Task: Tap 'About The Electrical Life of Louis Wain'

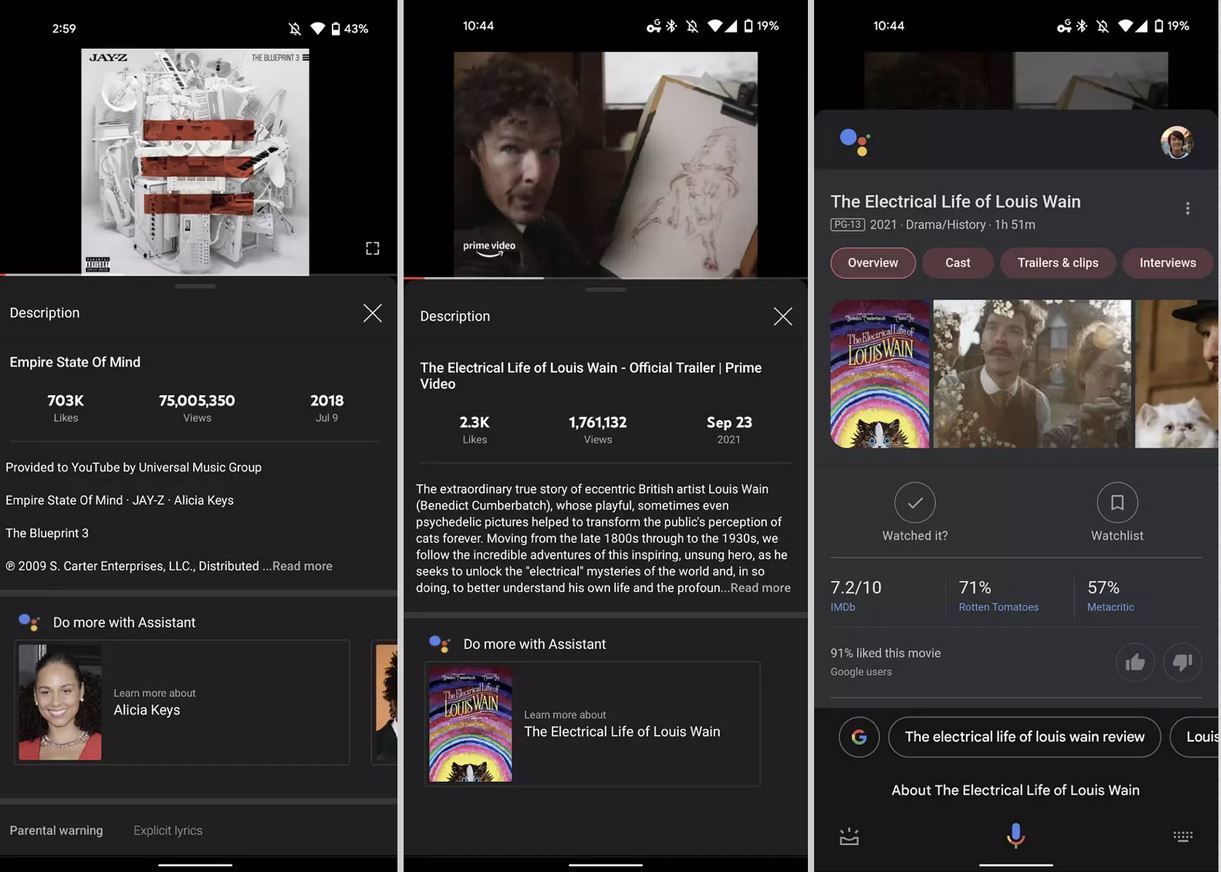Action: click(1016, 790)
